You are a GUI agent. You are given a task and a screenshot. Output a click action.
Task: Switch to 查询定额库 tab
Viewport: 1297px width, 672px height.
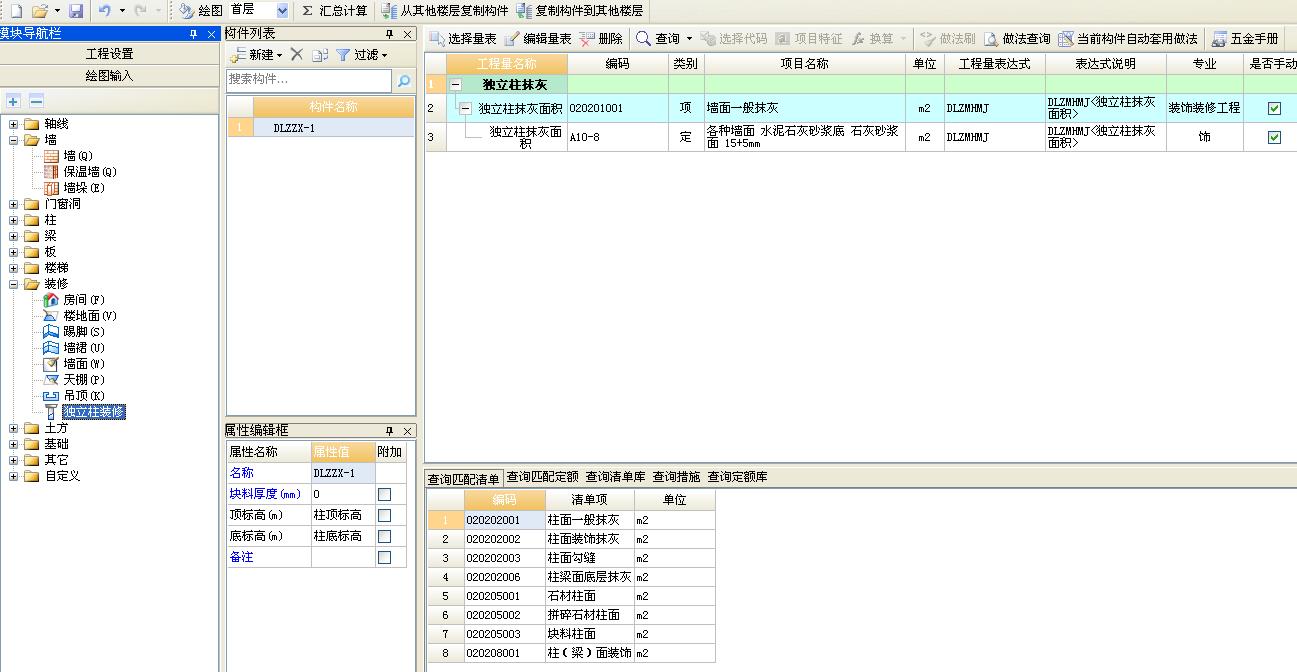[737, 477]
